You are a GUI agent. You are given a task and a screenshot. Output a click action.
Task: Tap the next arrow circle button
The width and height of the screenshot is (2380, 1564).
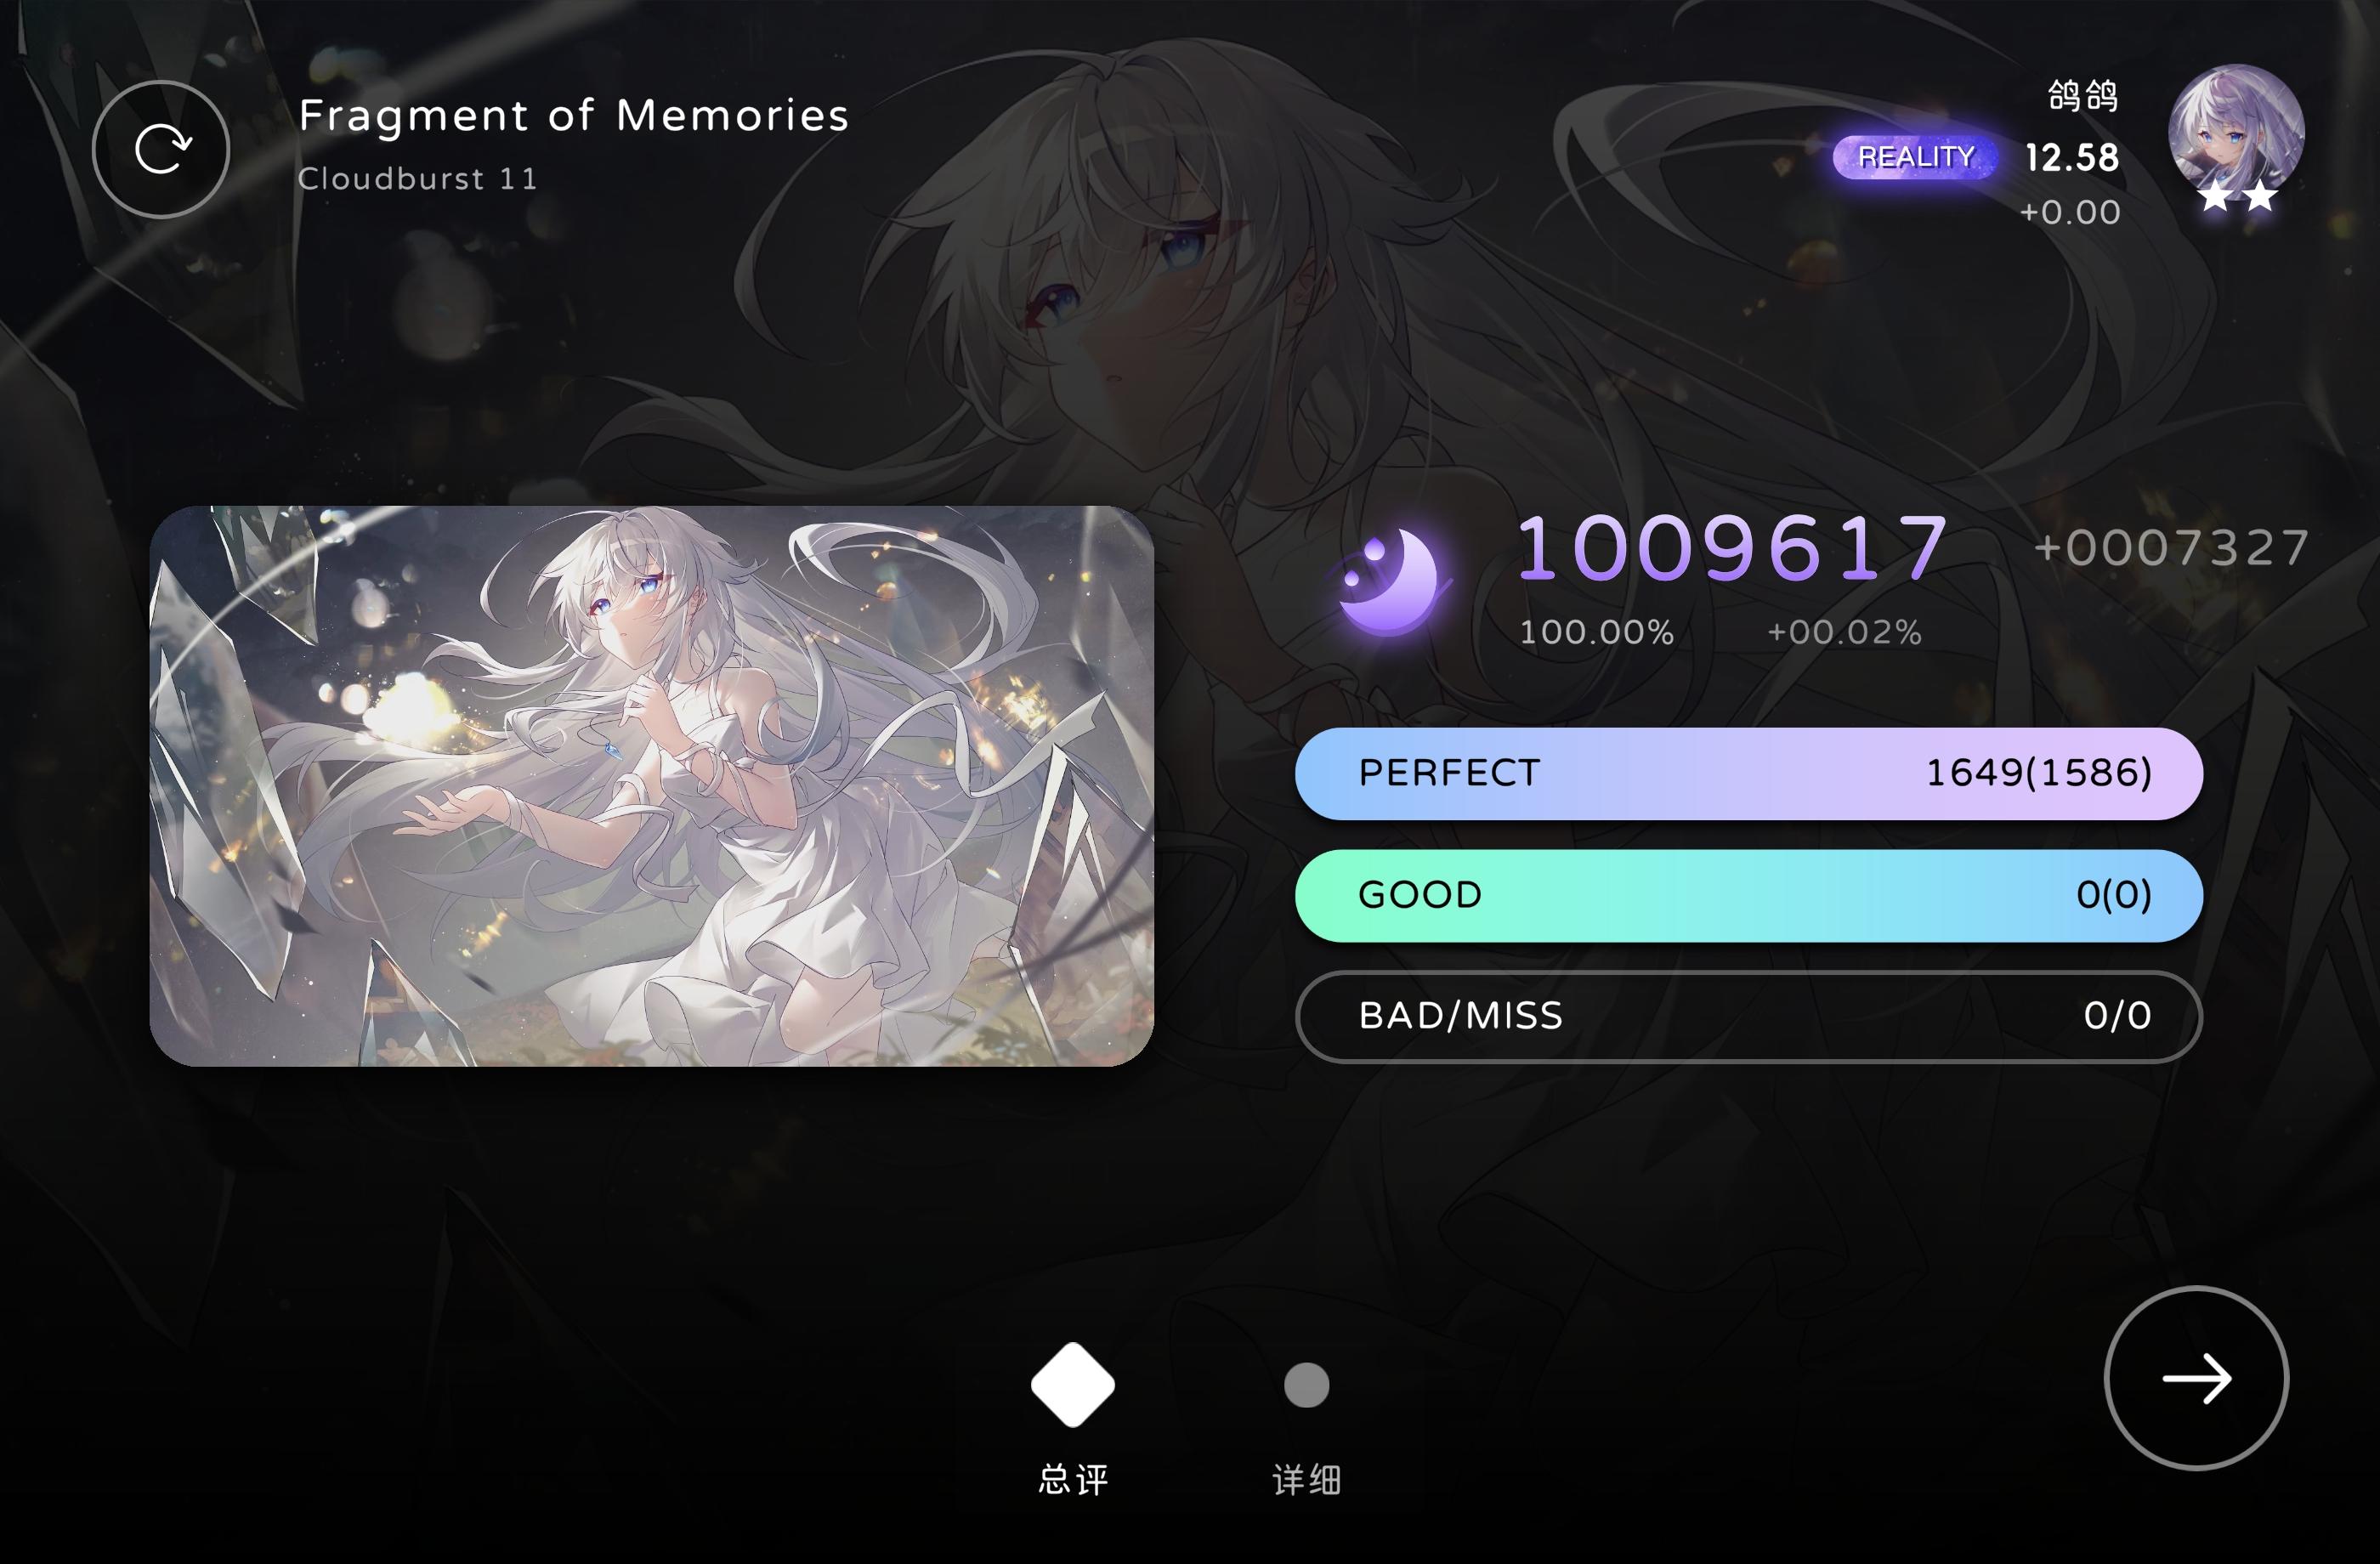[x=2196, y=1378]
